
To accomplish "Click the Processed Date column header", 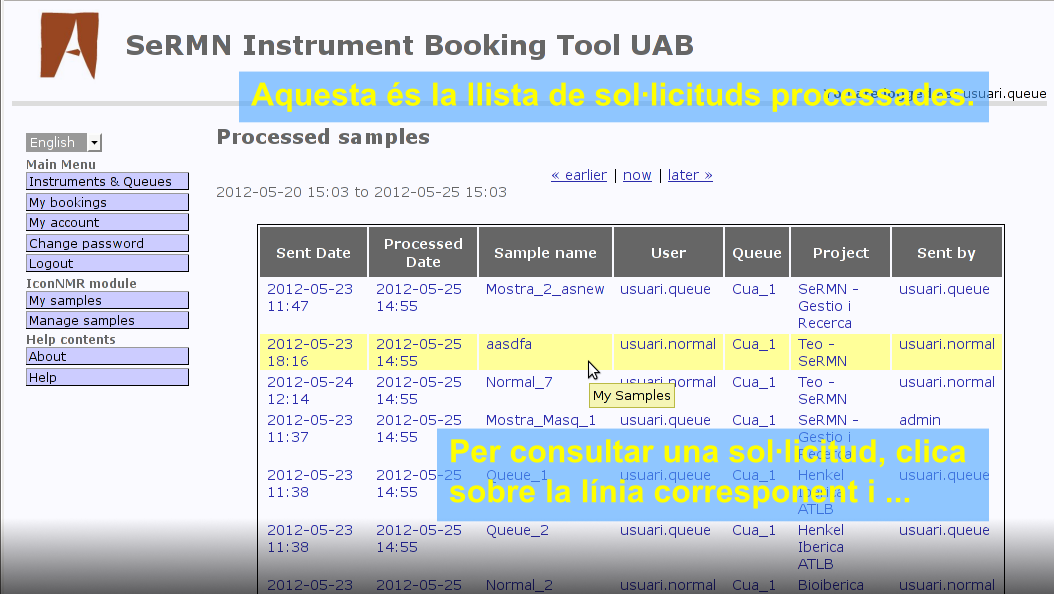I will pyautogui.click(x=423, y=253).
